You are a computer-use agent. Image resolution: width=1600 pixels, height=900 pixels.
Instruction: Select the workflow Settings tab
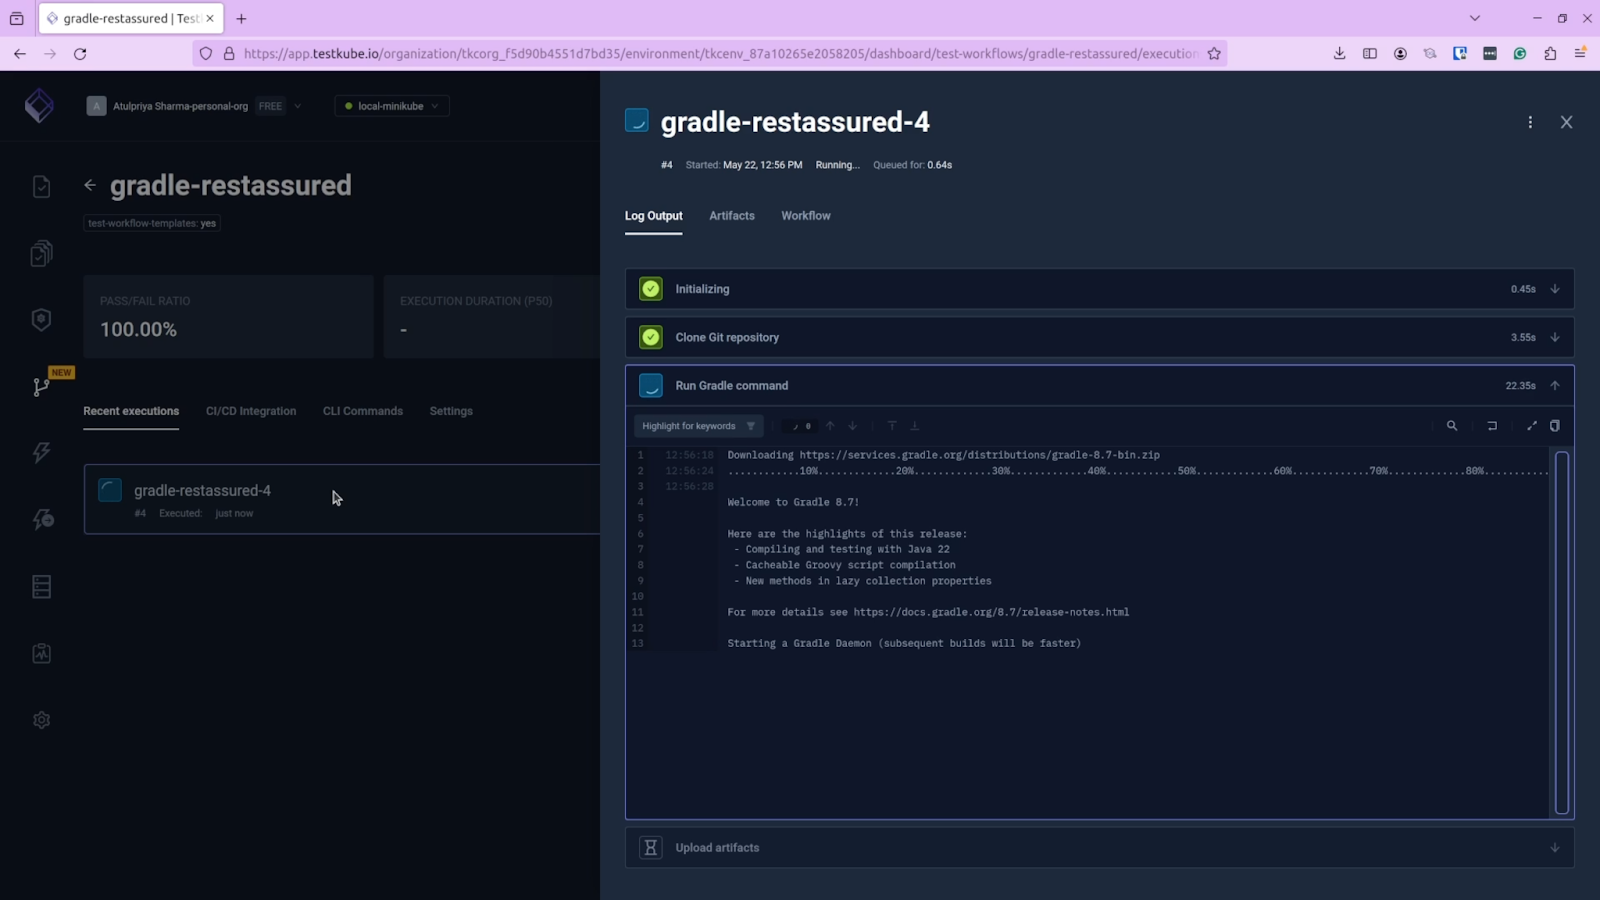[x=451, y=411]
